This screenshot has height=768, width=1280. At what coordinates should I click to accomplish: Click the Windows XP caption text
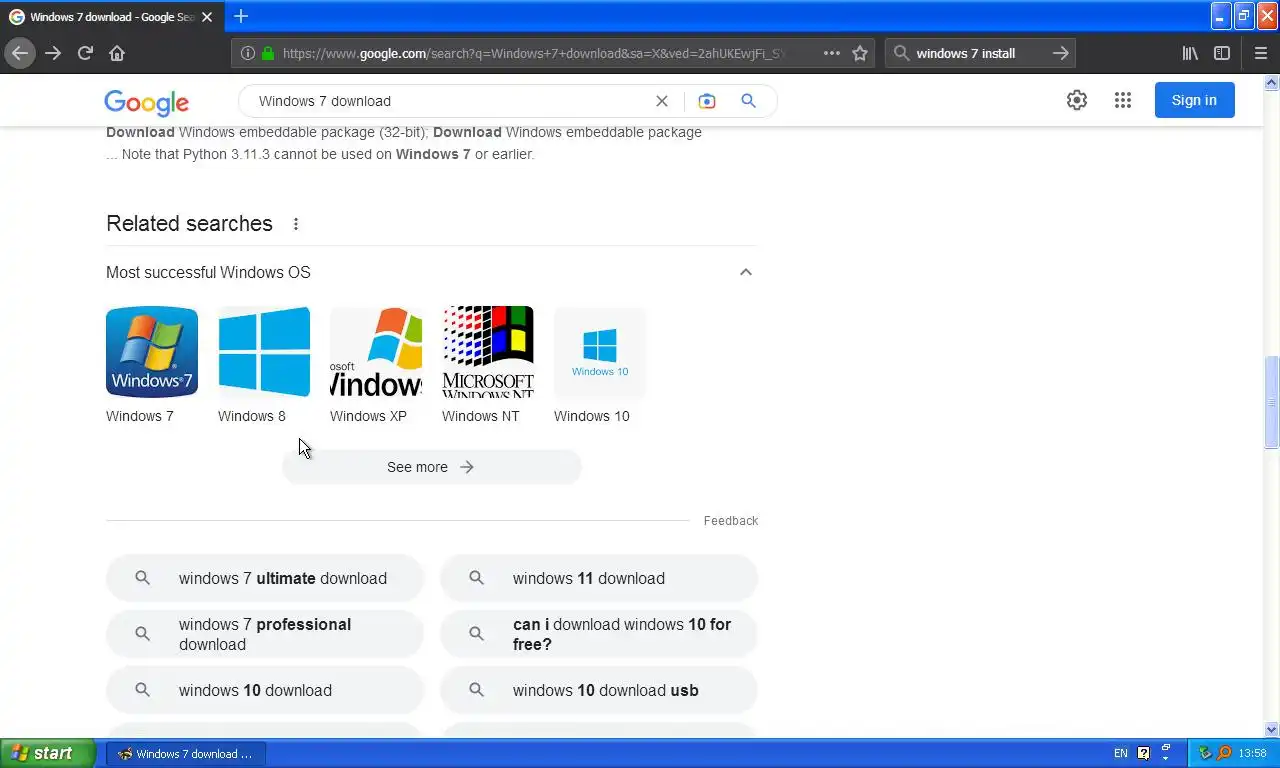[x=368, y=416]
